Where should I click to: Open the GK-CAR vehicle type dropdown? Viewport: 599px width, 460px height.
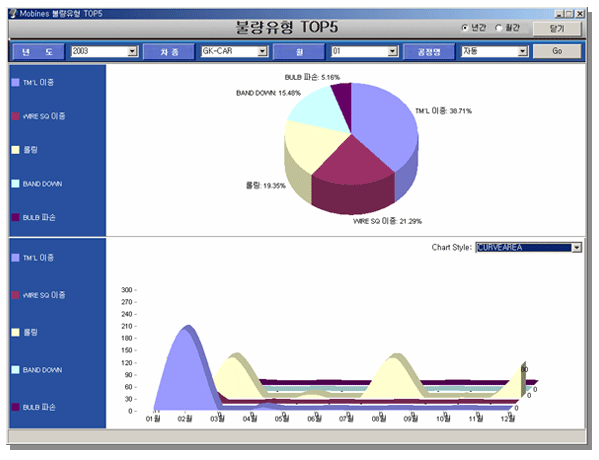262,51
